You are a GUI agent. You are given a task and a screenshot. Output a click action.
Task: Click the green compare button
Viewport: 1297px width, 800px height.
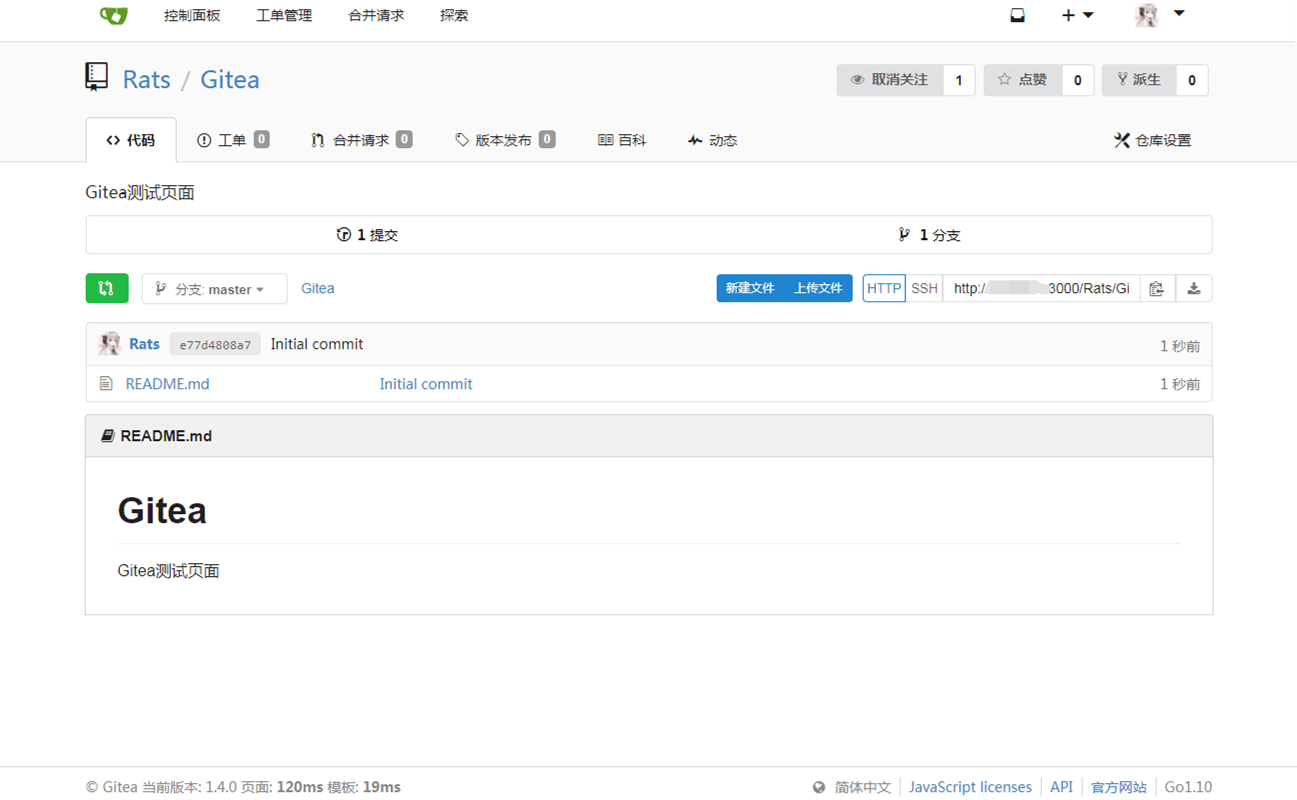click(107, 288)
